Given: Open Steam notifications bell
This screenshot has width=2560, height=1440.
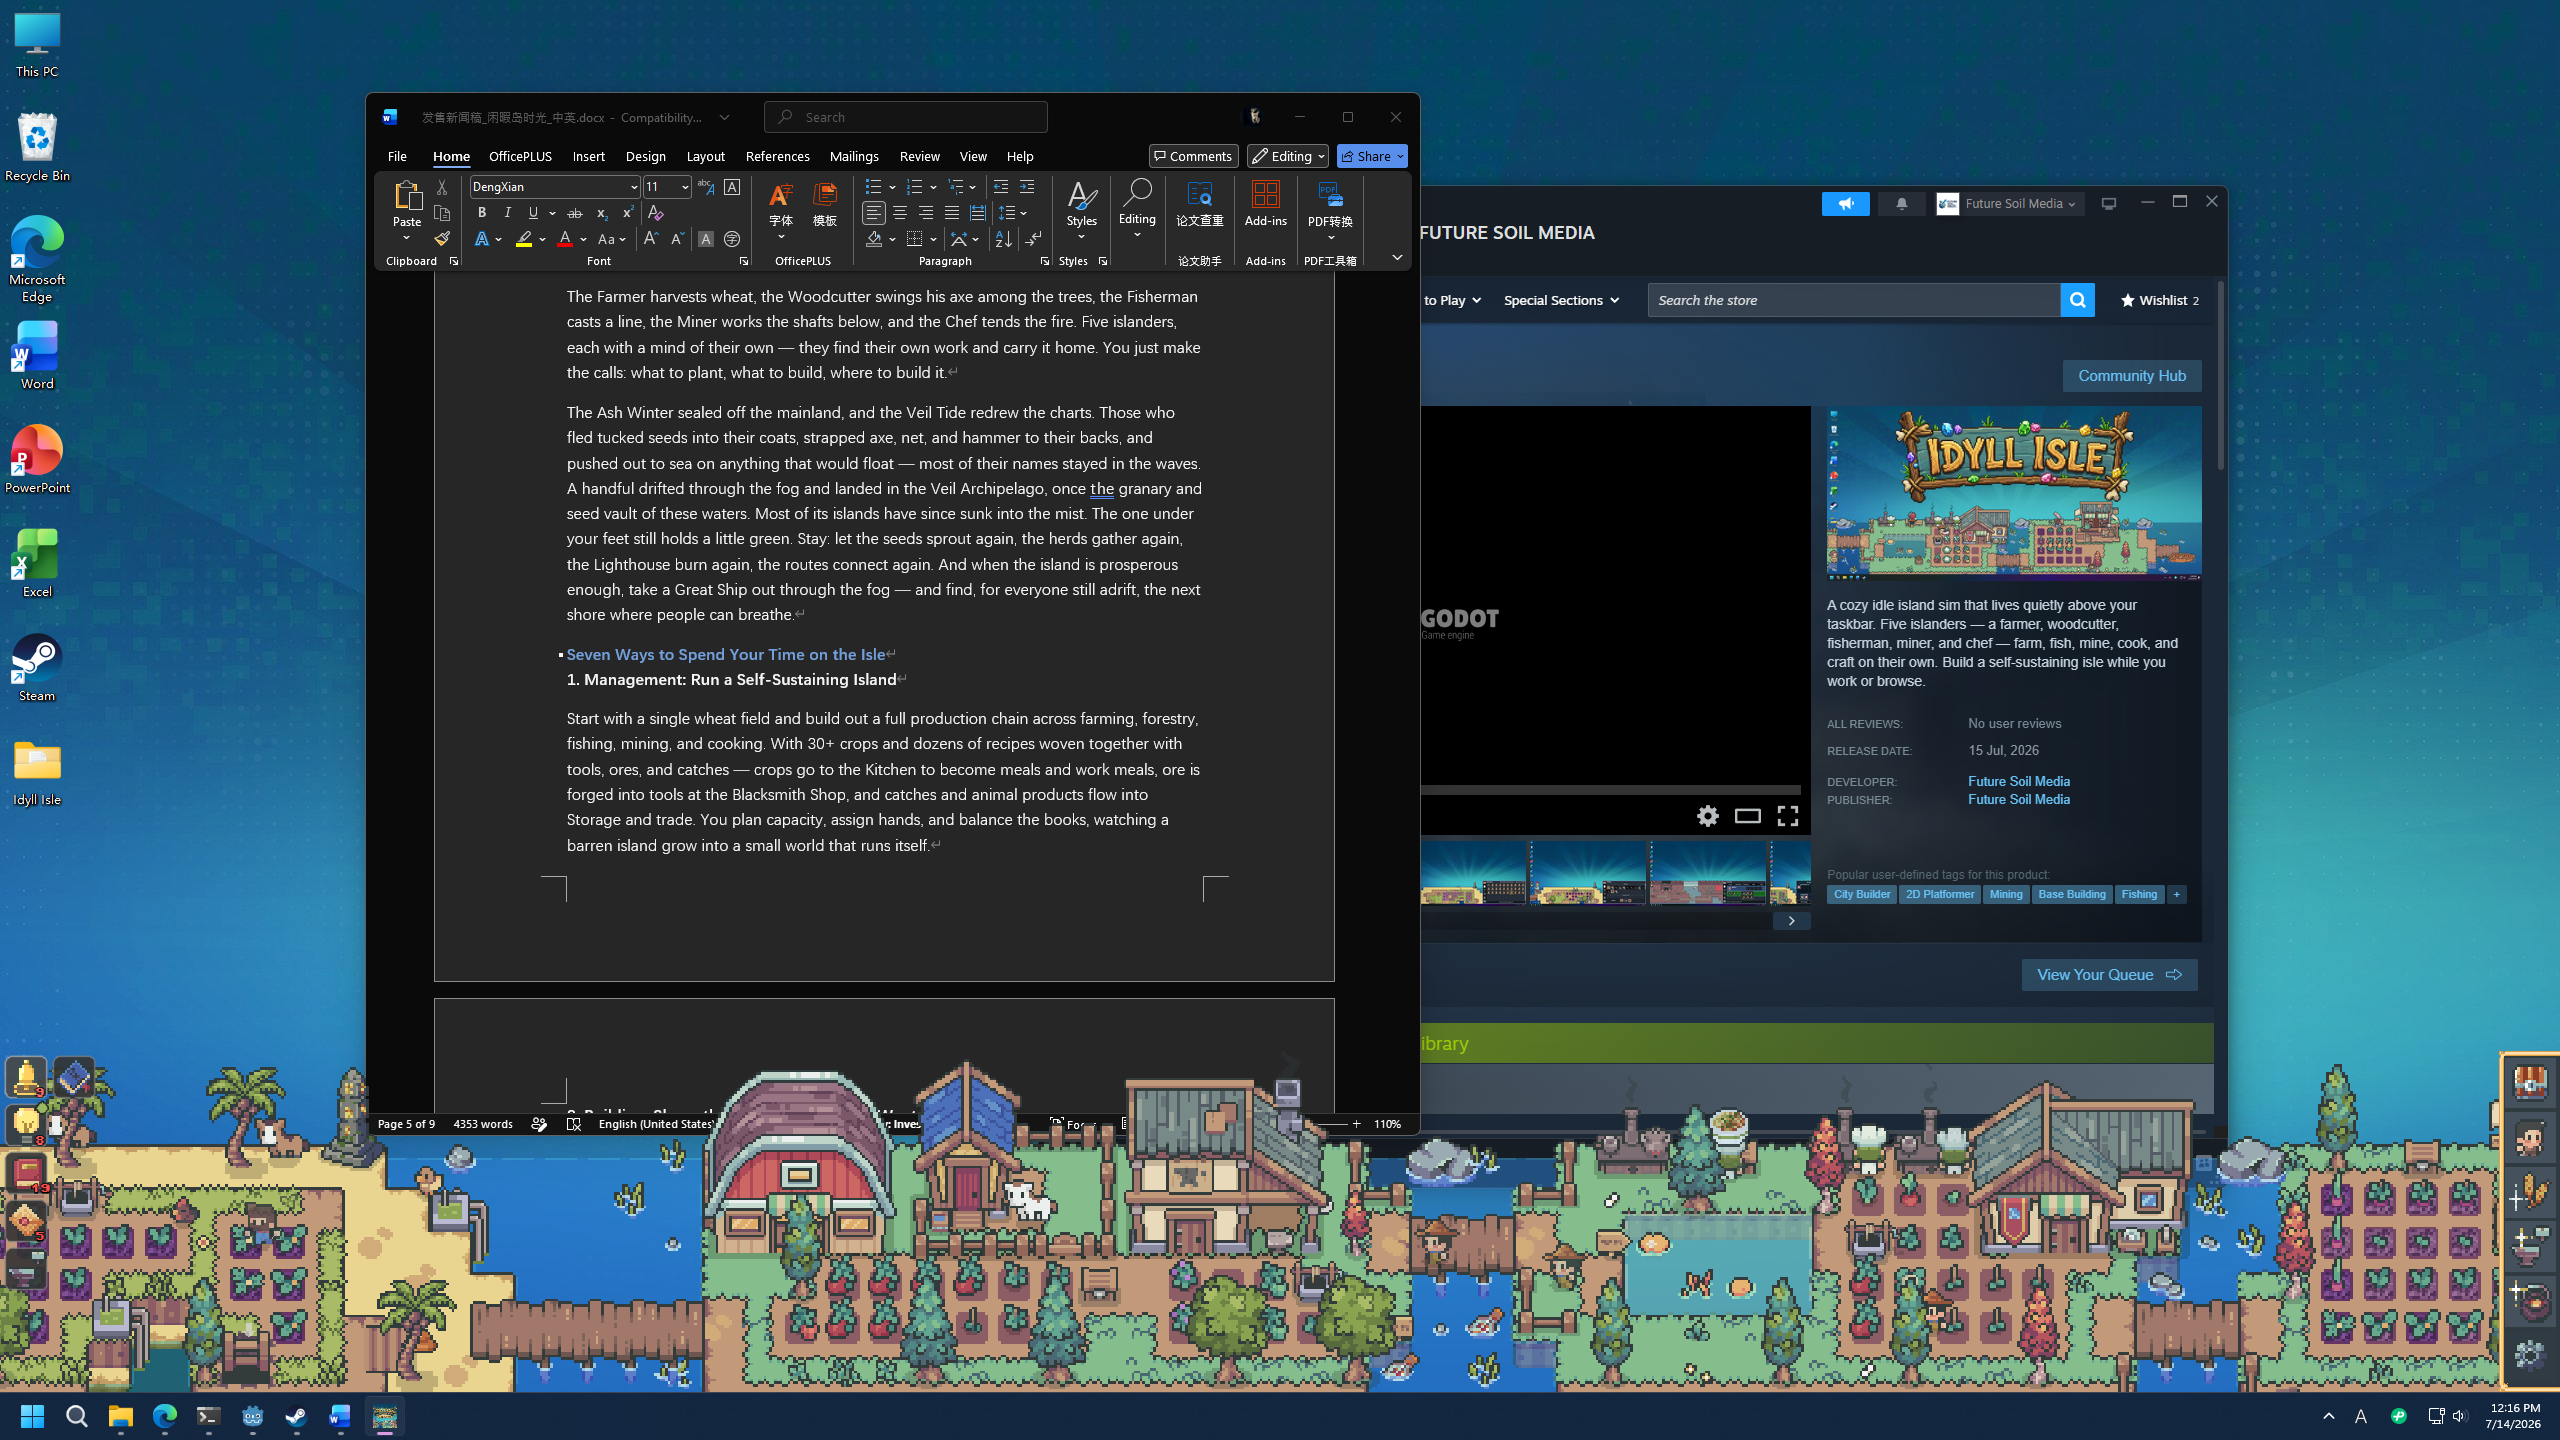Looking at the screenshot, I should [x=1901, y=204].
